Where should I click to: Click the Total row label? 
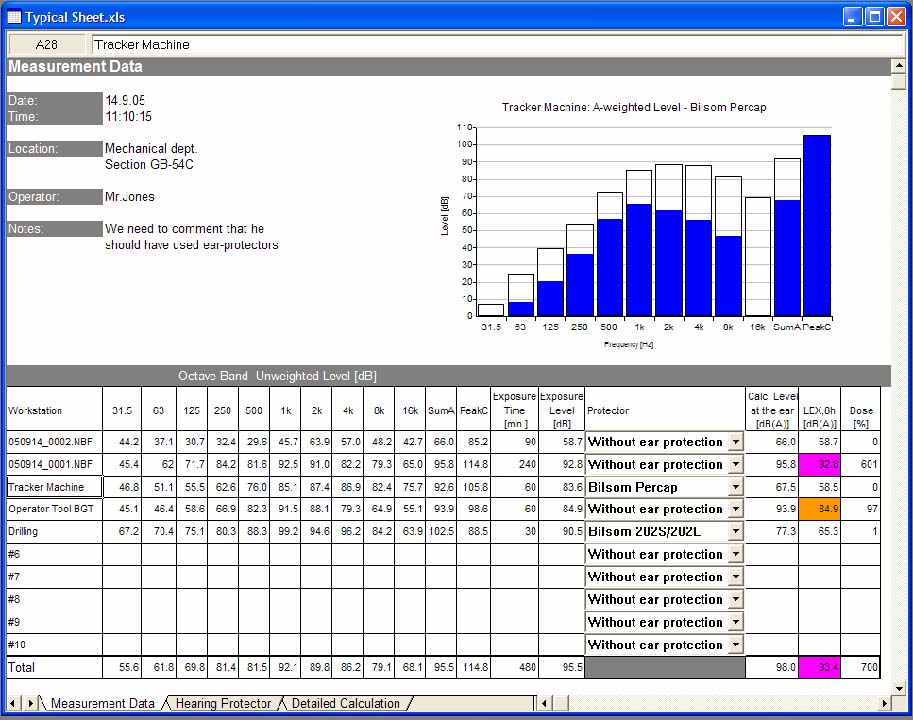[x=22, y=668]
